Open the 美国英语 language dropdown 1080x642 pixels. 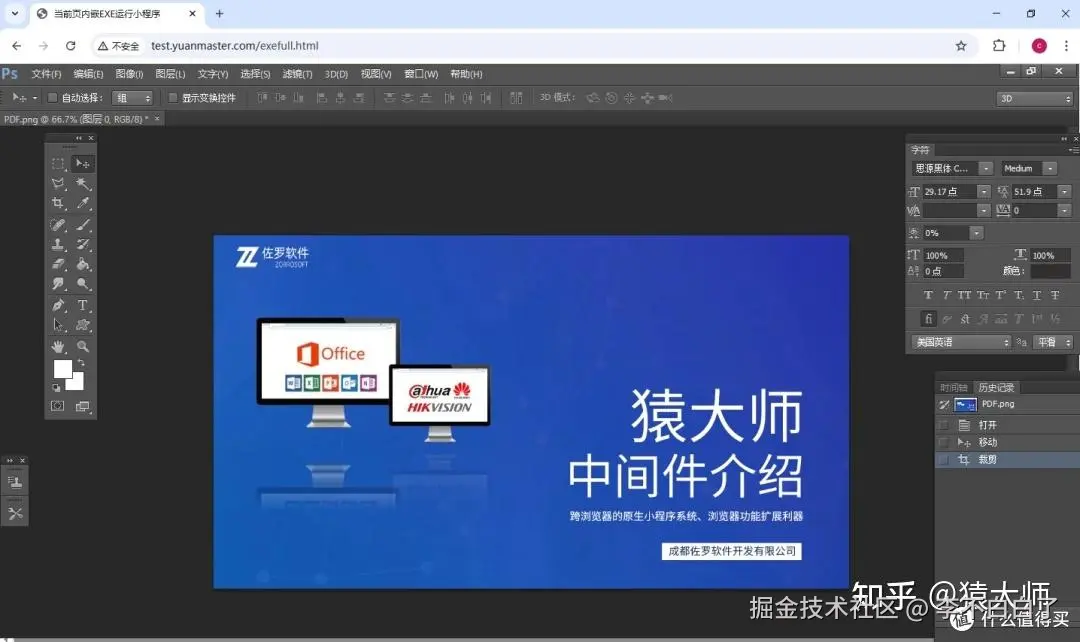point(962,342)
